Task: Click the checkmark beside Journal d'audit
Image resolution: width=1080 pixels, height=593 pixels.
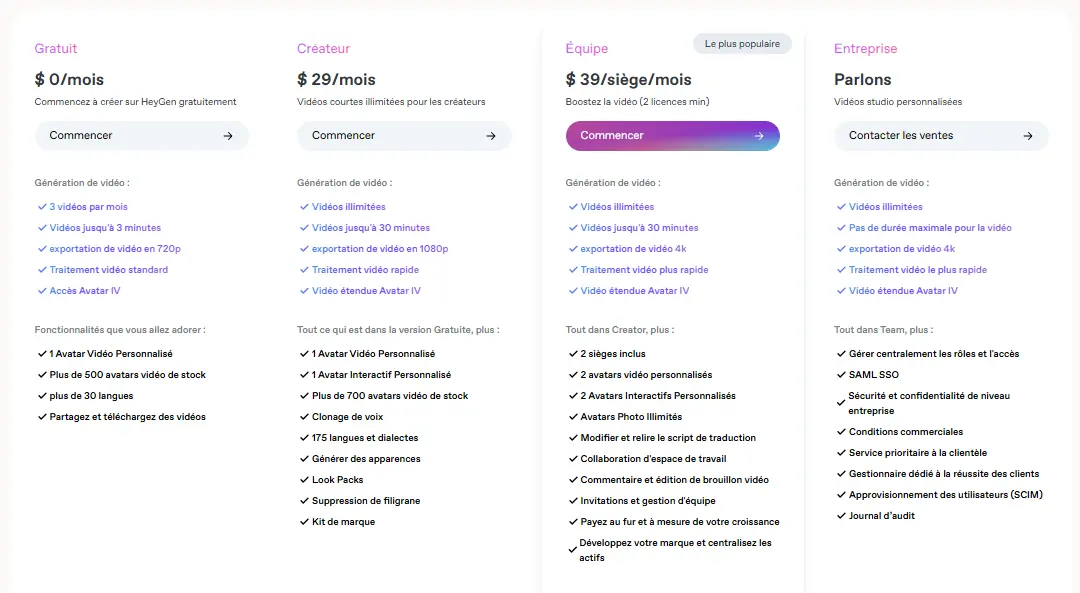Action: tap(841, 516)
